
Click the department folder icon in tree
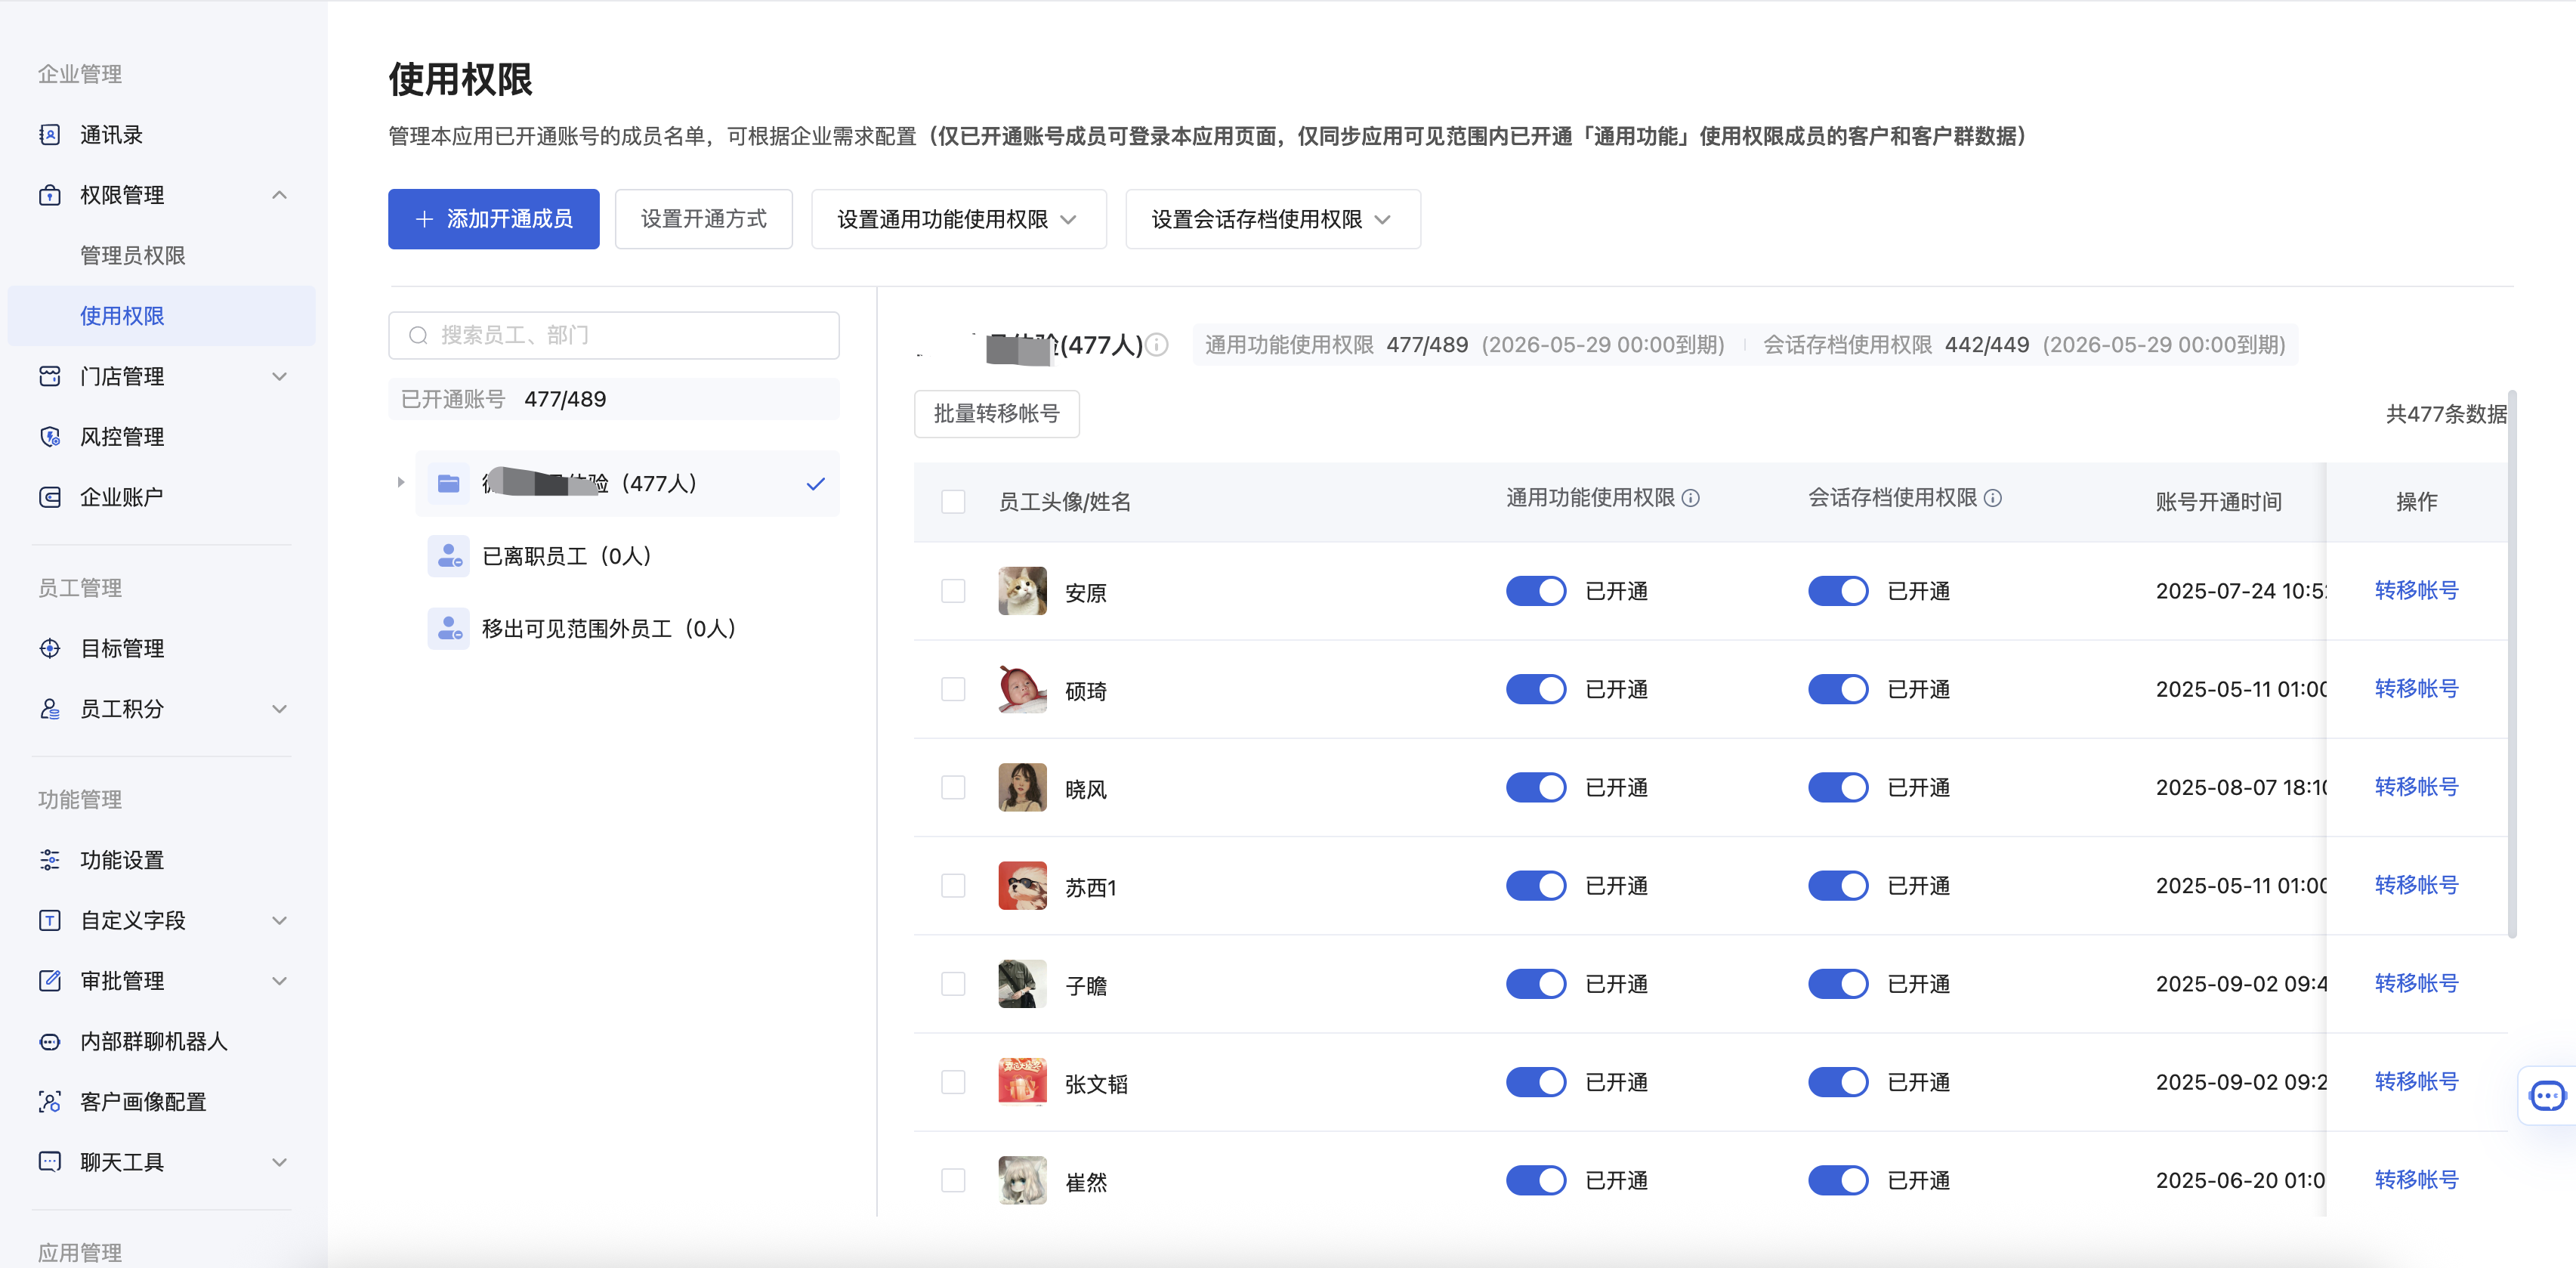(448, 484)
